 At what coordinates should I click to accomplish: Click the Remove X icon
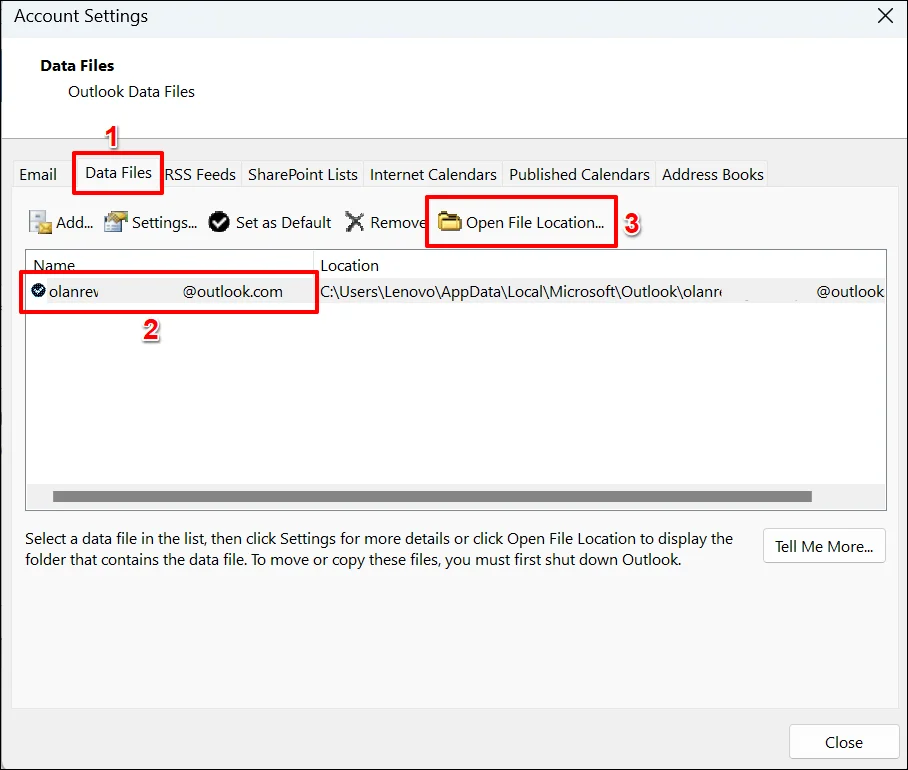click(x=354, y=222)
